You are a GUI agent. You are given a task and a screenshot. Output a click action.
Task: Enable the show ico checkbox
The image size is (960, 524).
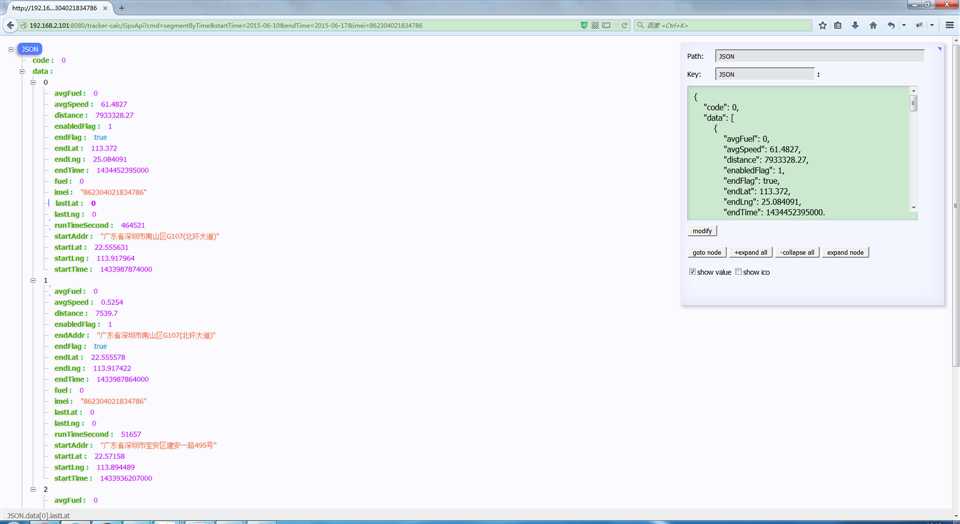[x=738, y=272]
